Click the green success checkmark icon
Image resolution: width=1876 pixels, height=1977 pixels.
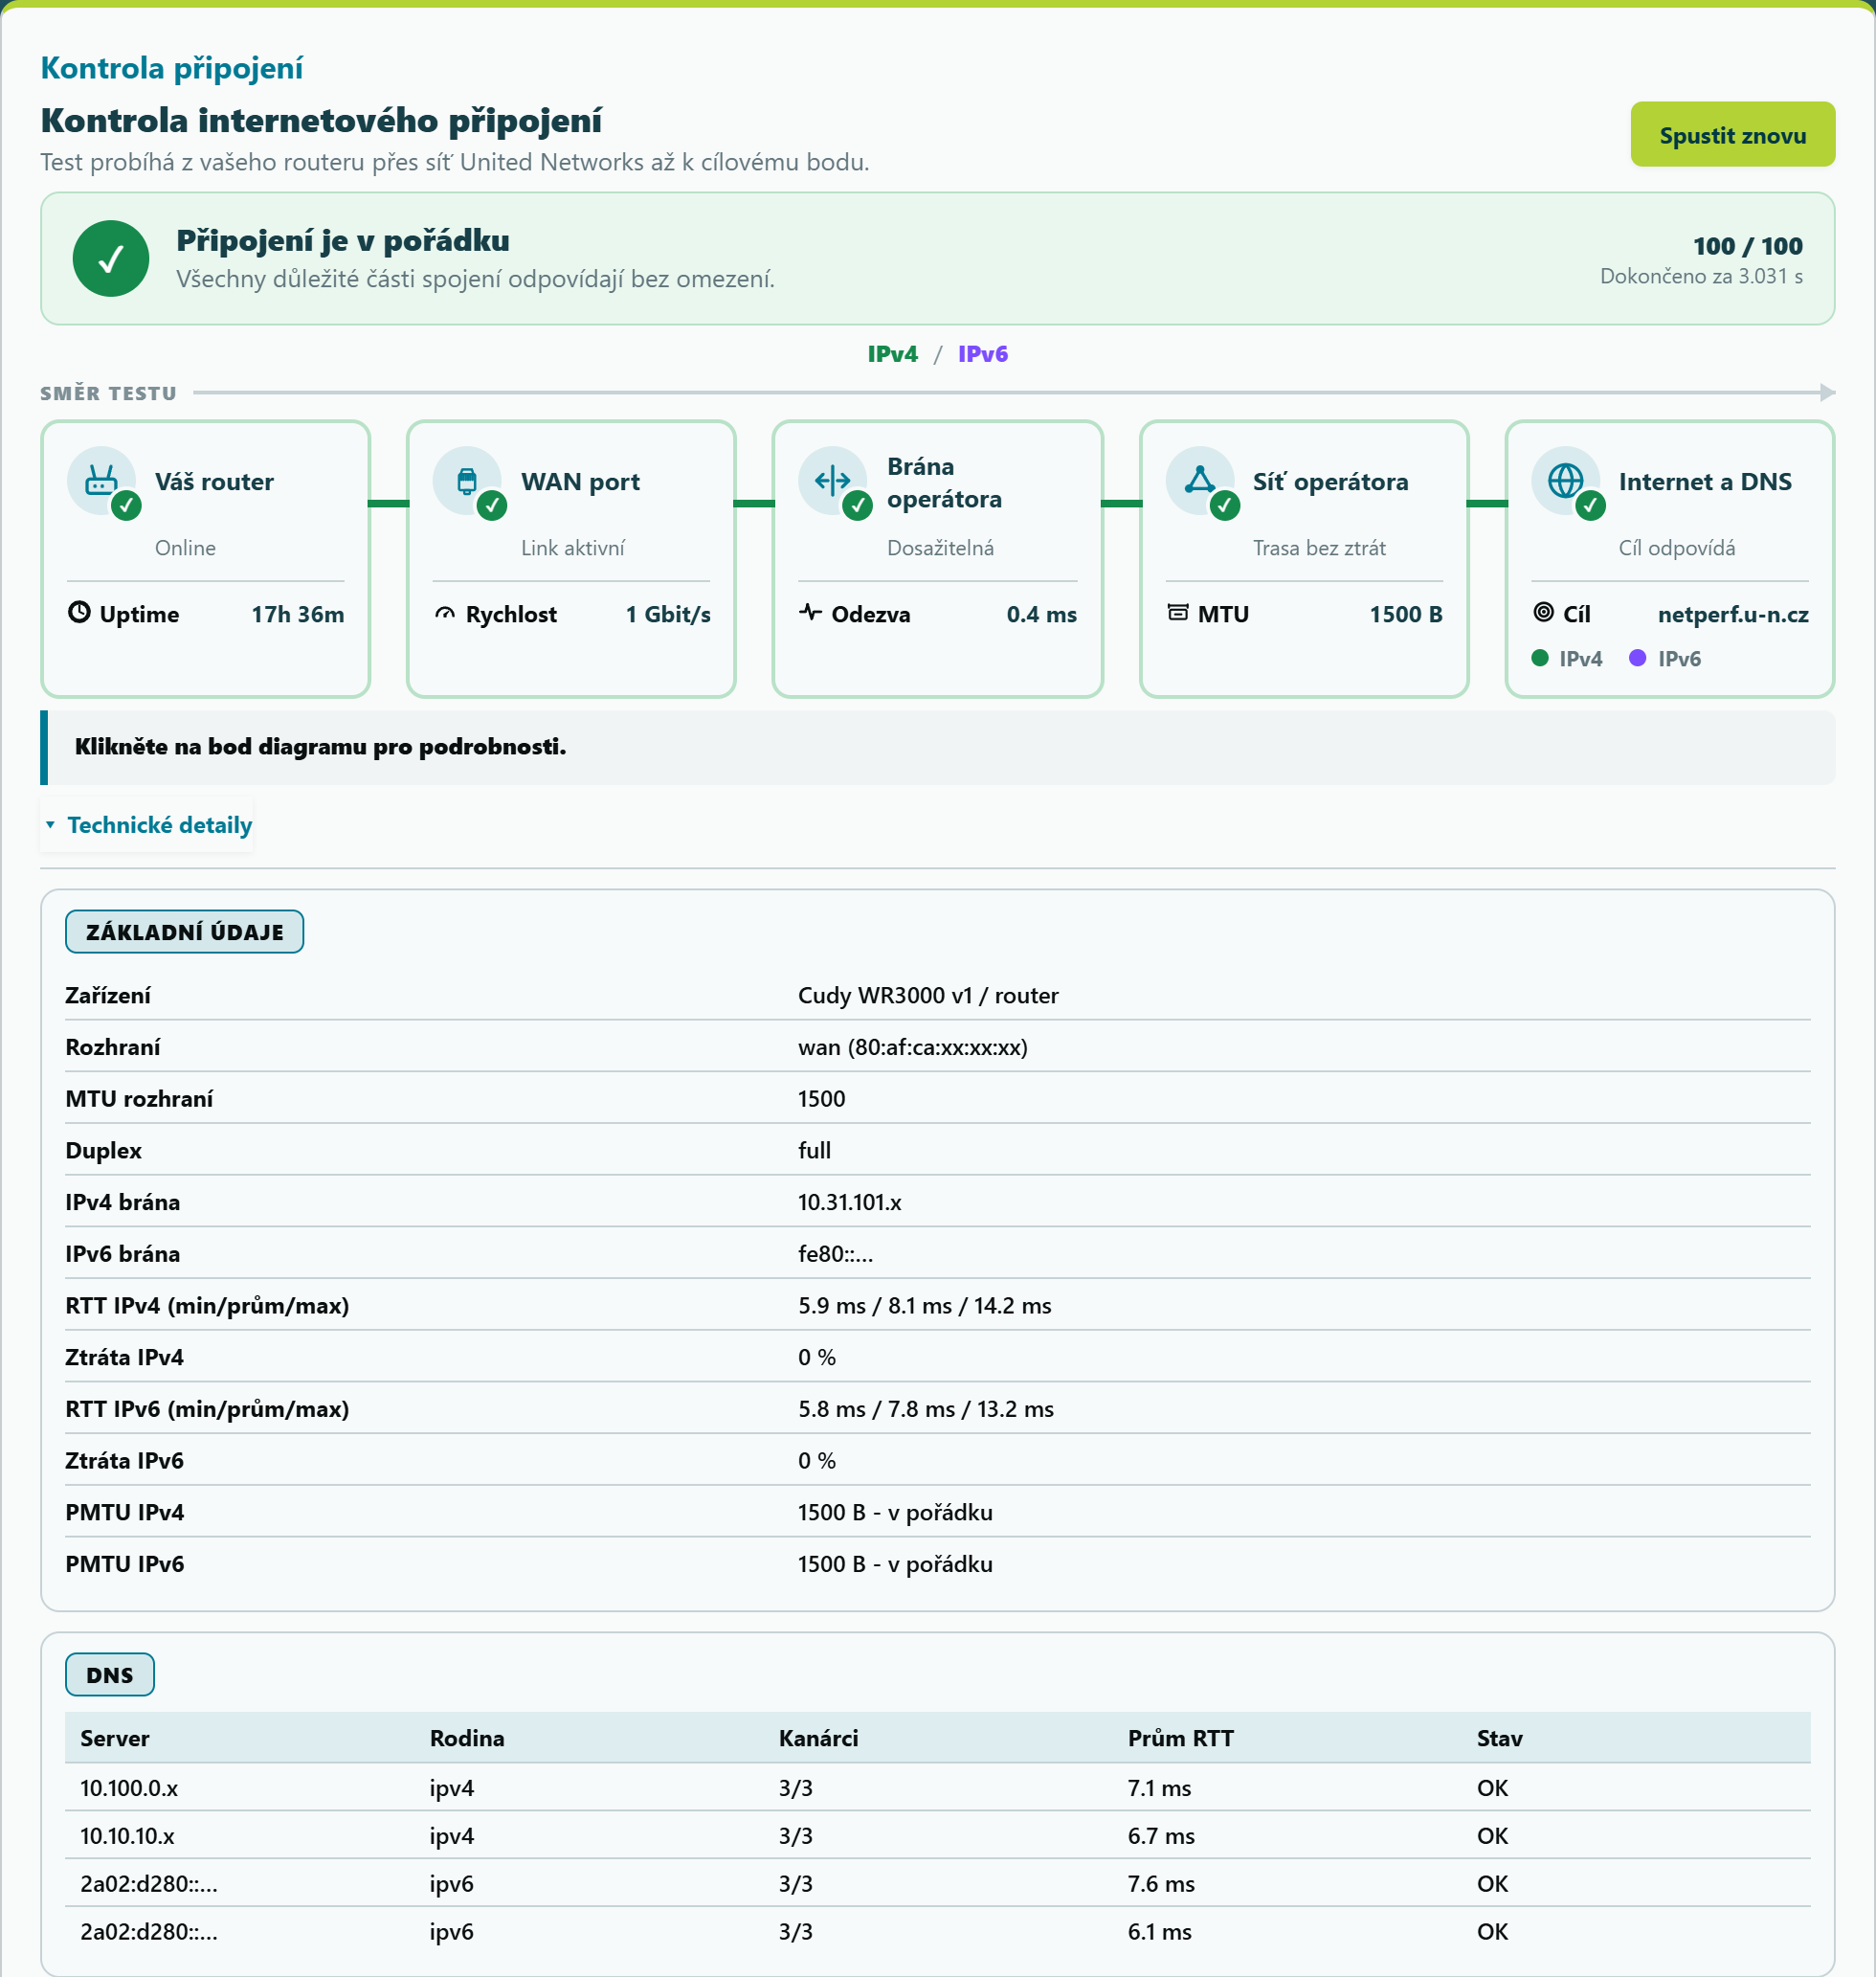tap(111, 259)
